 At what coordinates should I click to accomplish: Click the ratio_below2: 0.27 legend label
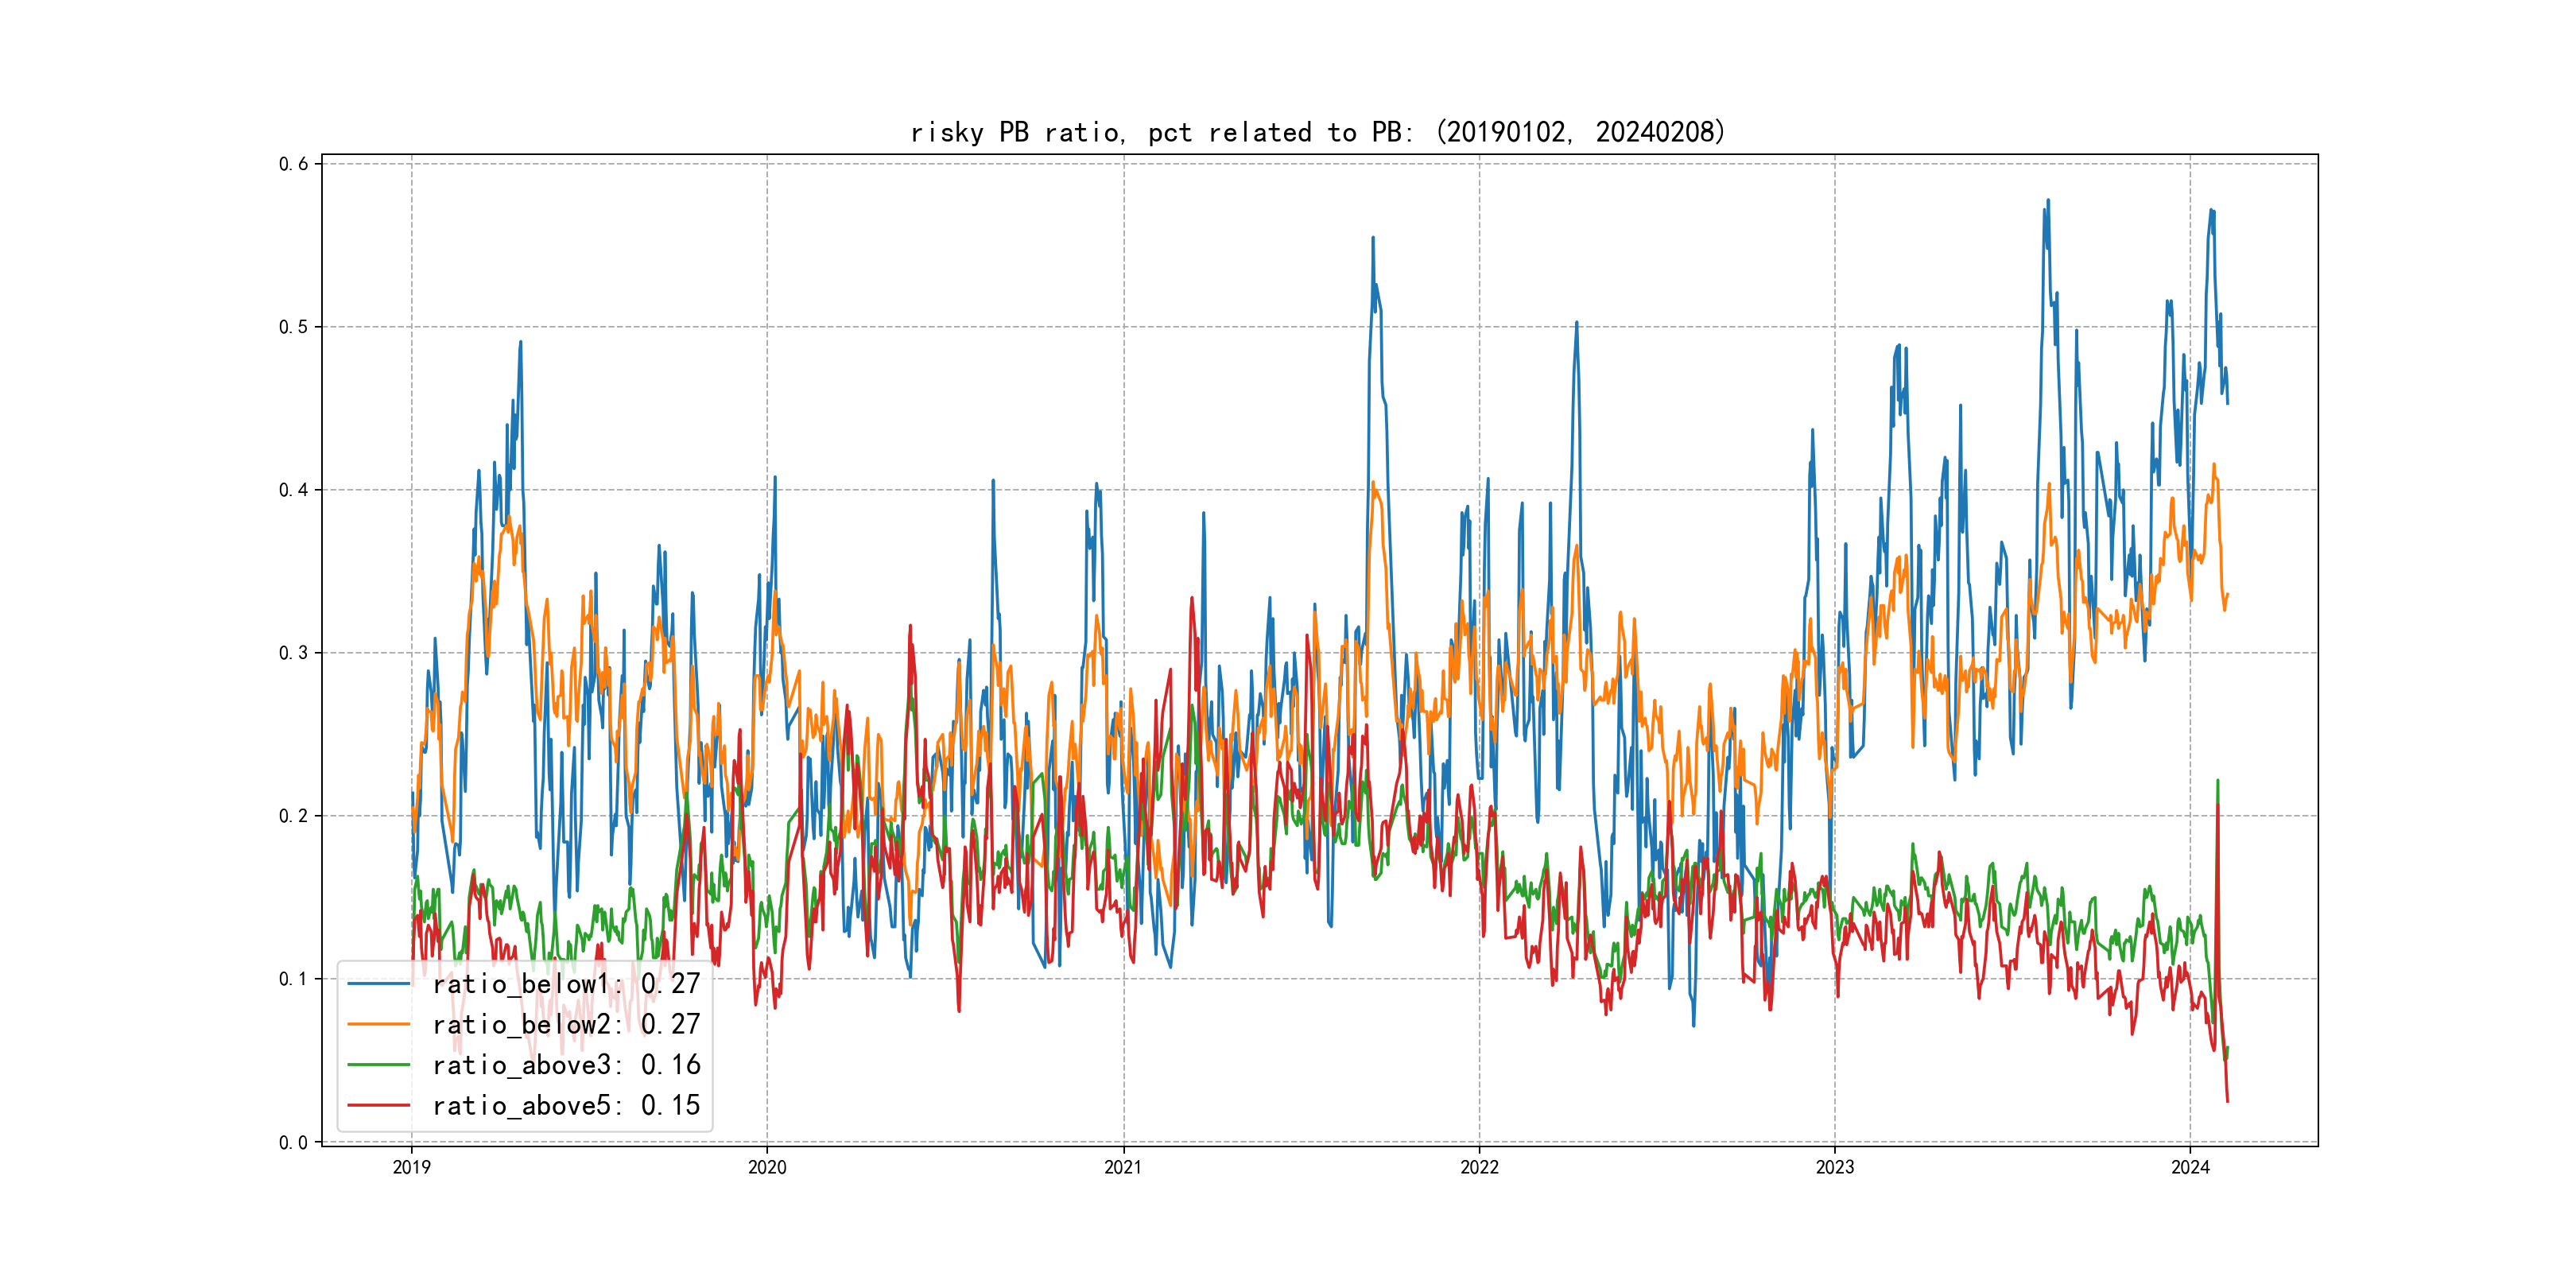(566, 1024)
